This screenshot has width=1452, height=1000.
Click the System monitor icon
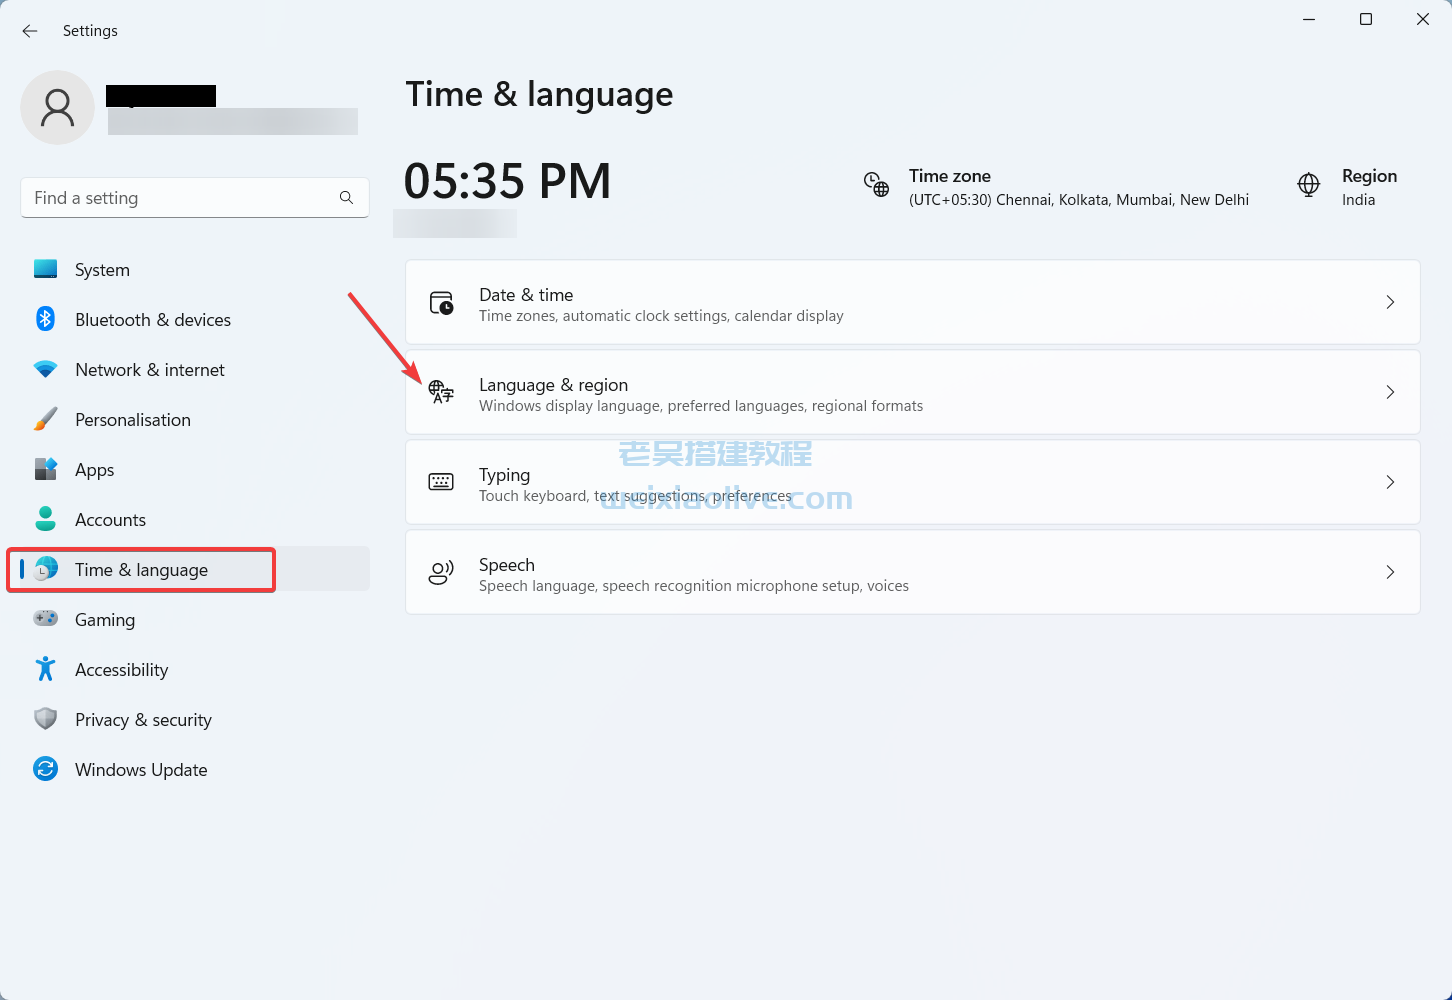(x=45, y=269)
